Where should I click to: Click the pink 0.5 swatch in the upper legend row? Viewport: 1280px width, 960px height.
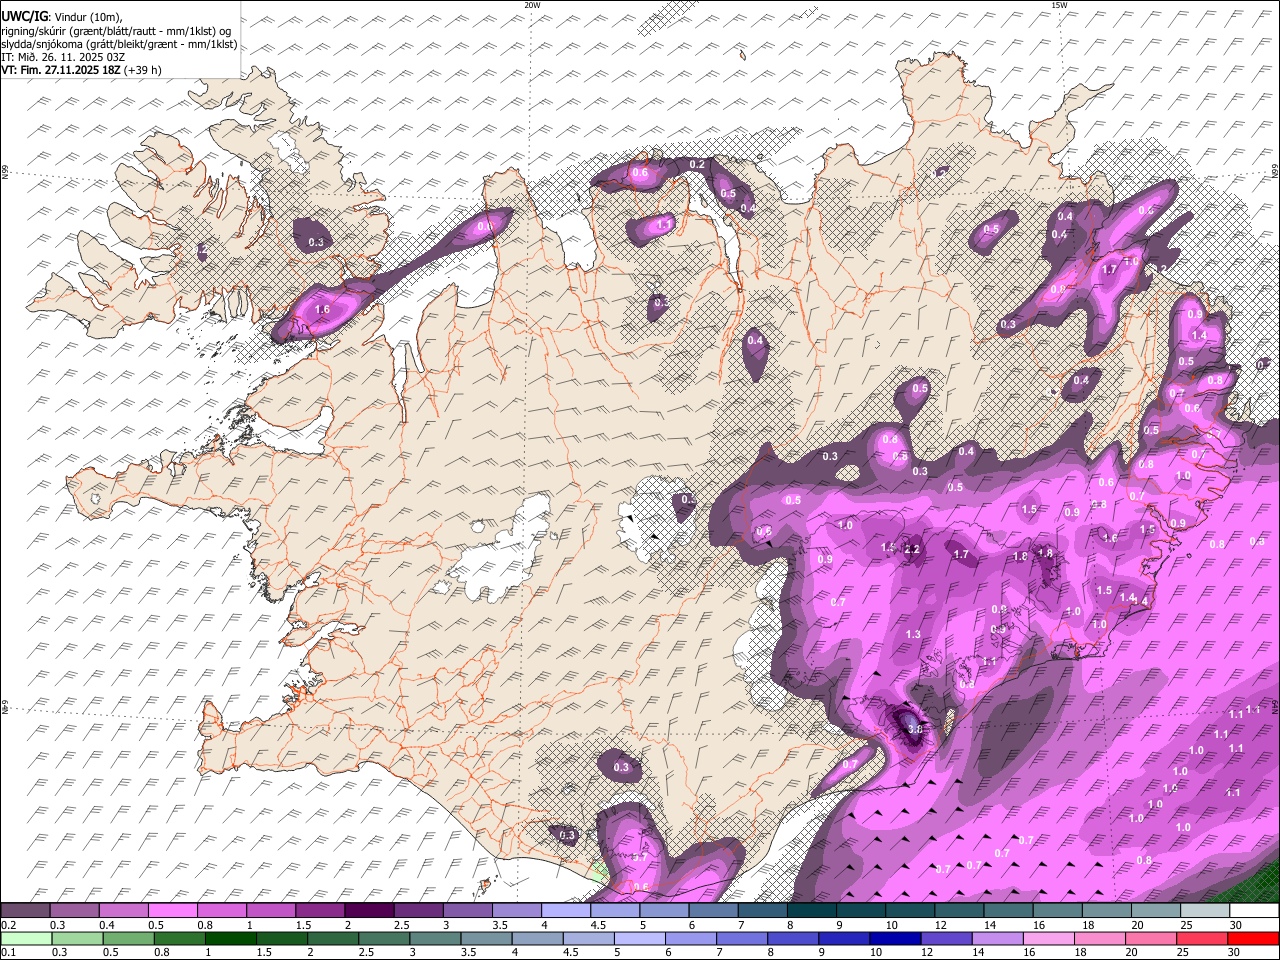click(x=172, y=911)
